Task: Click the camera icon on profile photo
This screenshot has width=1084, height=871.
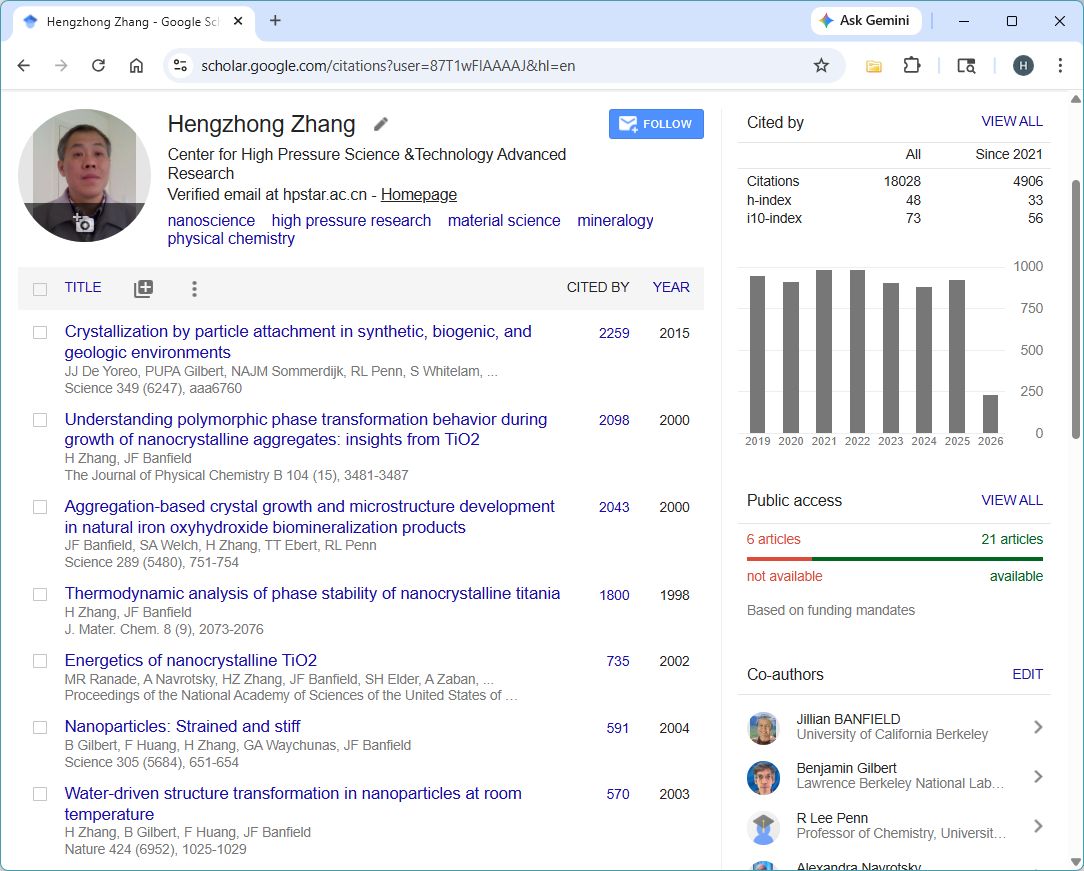Action: coord(84,223)
